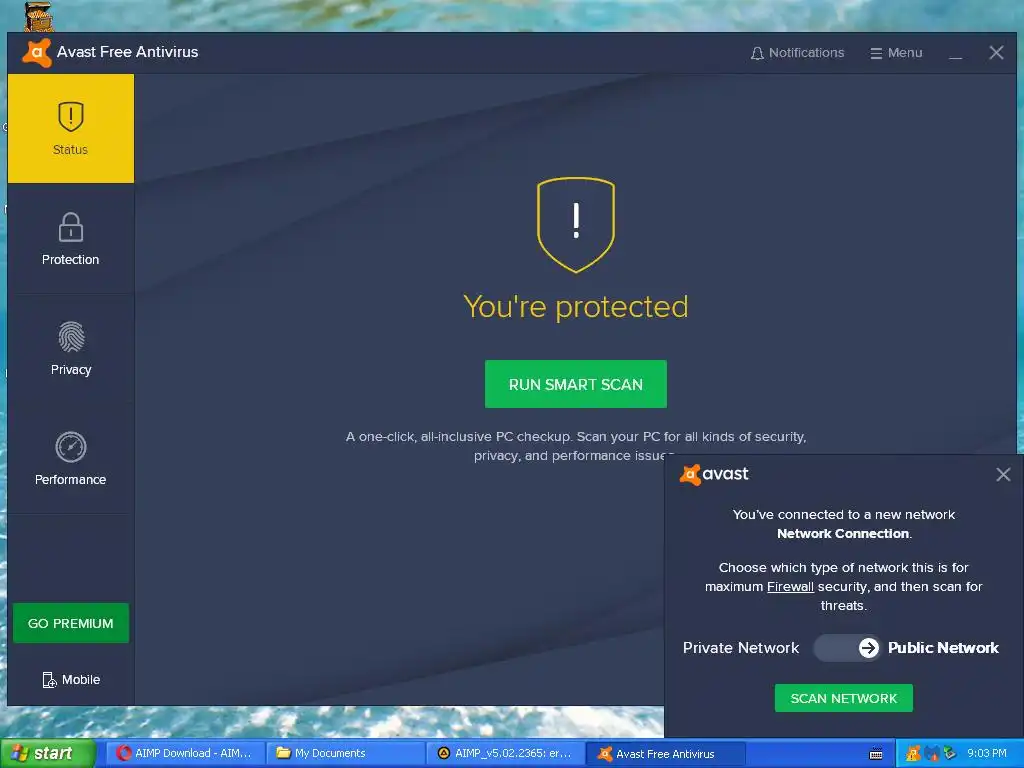Close the Avast Free Antivirus window
1024x768 pixels.
pos(996,53)
